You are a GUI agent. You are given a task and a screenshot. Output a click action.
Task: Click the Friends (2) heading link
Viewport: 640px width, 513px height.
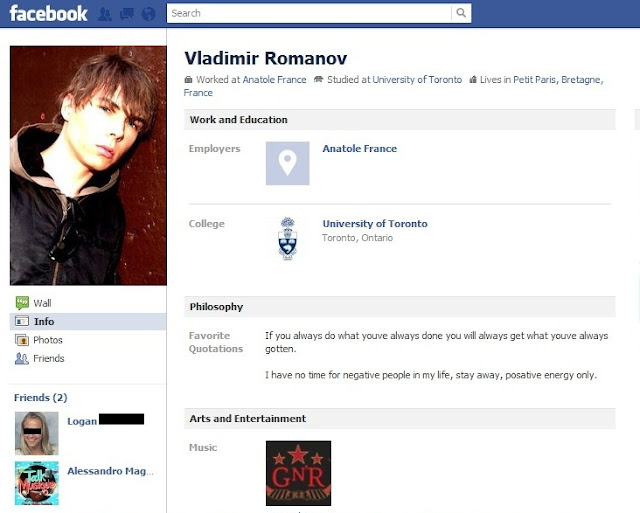(40, 398)
